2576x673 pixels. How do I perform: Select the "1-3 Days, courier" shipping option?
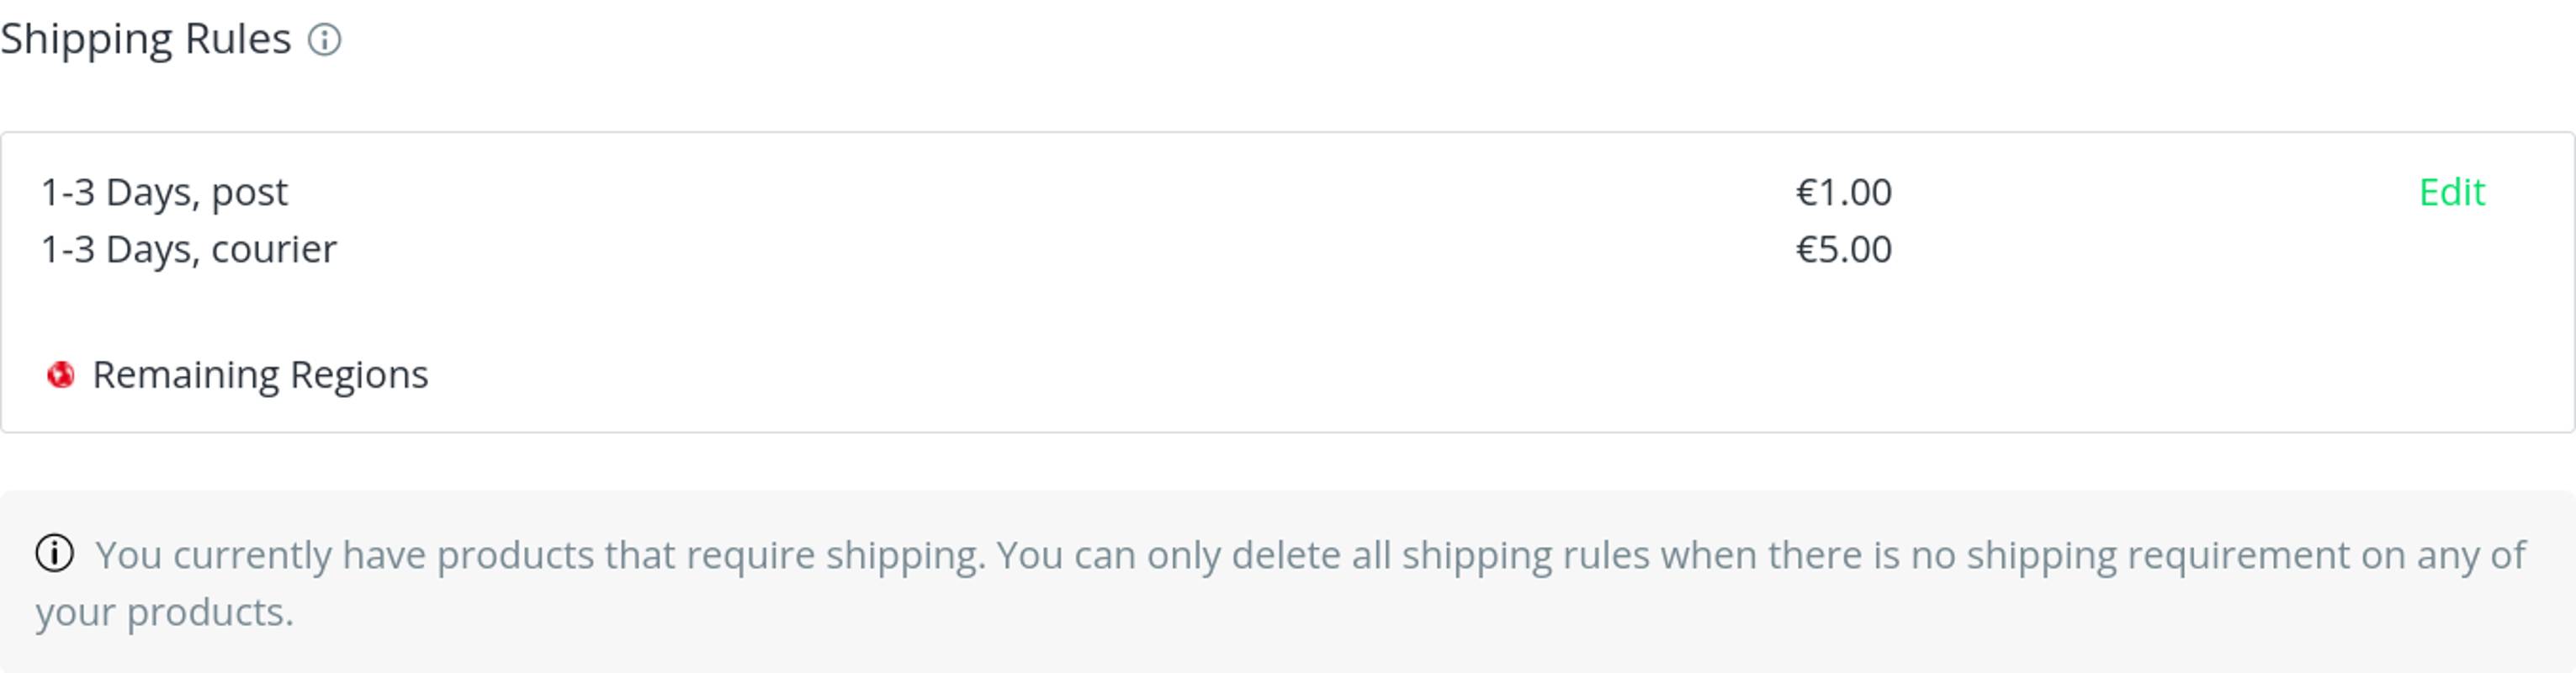click(188, 249)
